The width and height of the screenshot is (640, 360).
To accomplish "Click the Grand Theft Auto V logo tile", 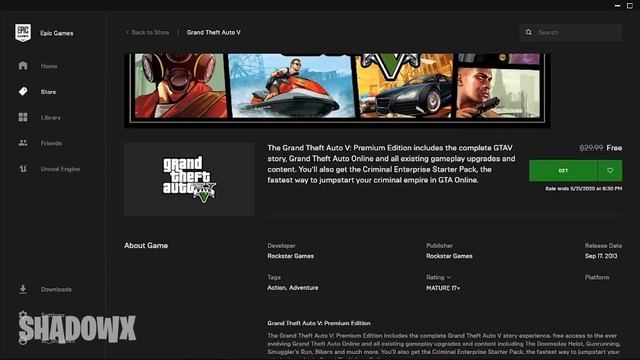I will [x=189, y=179].
